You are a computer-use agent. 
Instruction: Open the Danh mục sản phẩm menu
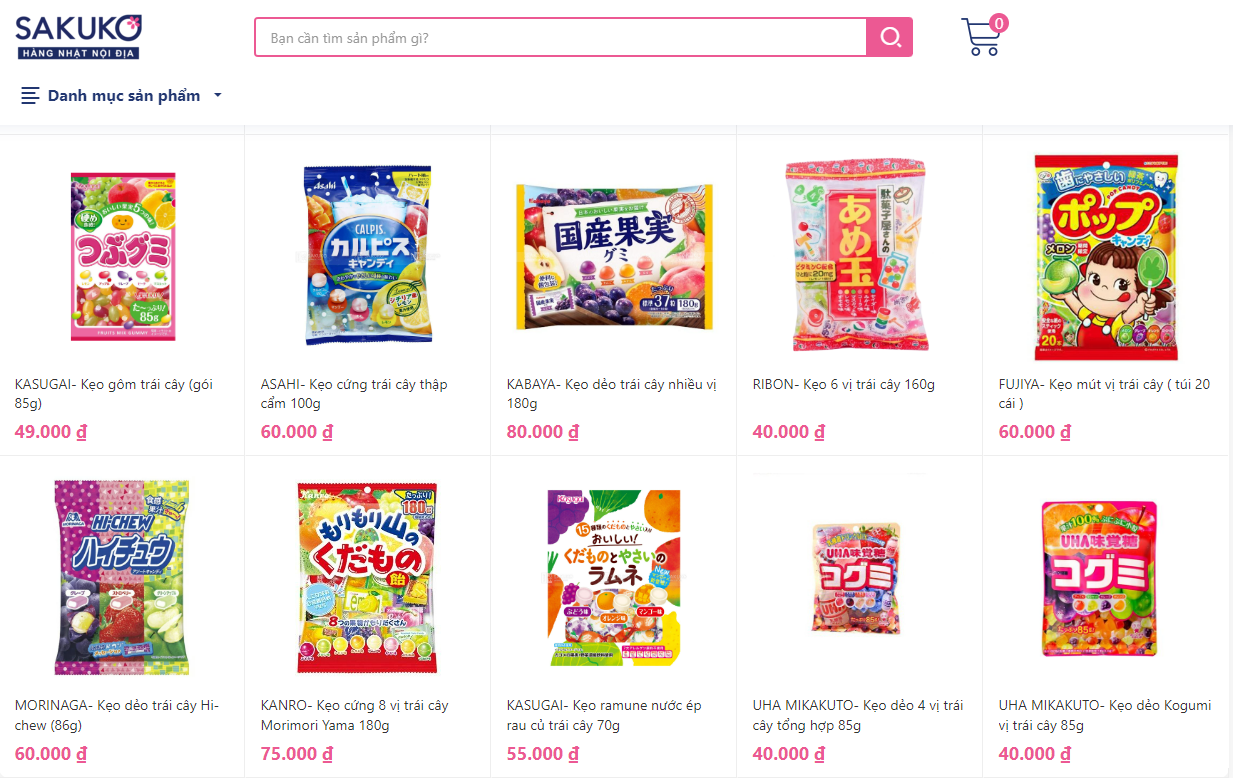(x=122, y=96)
